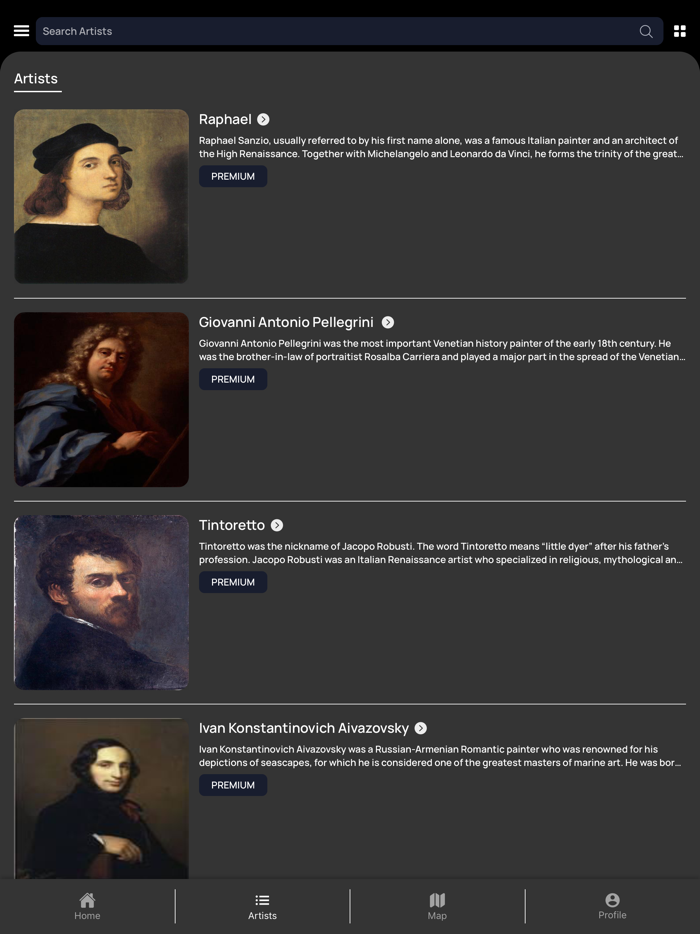
Task: Select the Artists heading tab
Action: tap(36, 79)
